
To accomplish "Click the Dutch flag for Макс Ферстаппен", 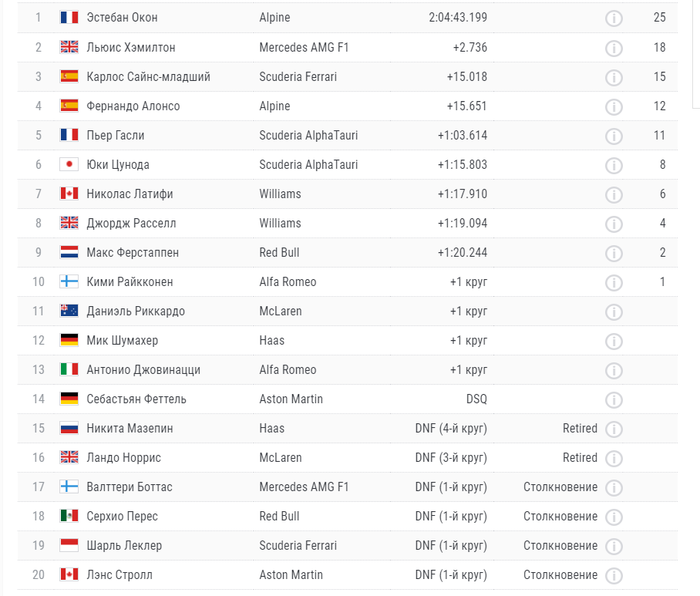I will [x=69, y=253].
